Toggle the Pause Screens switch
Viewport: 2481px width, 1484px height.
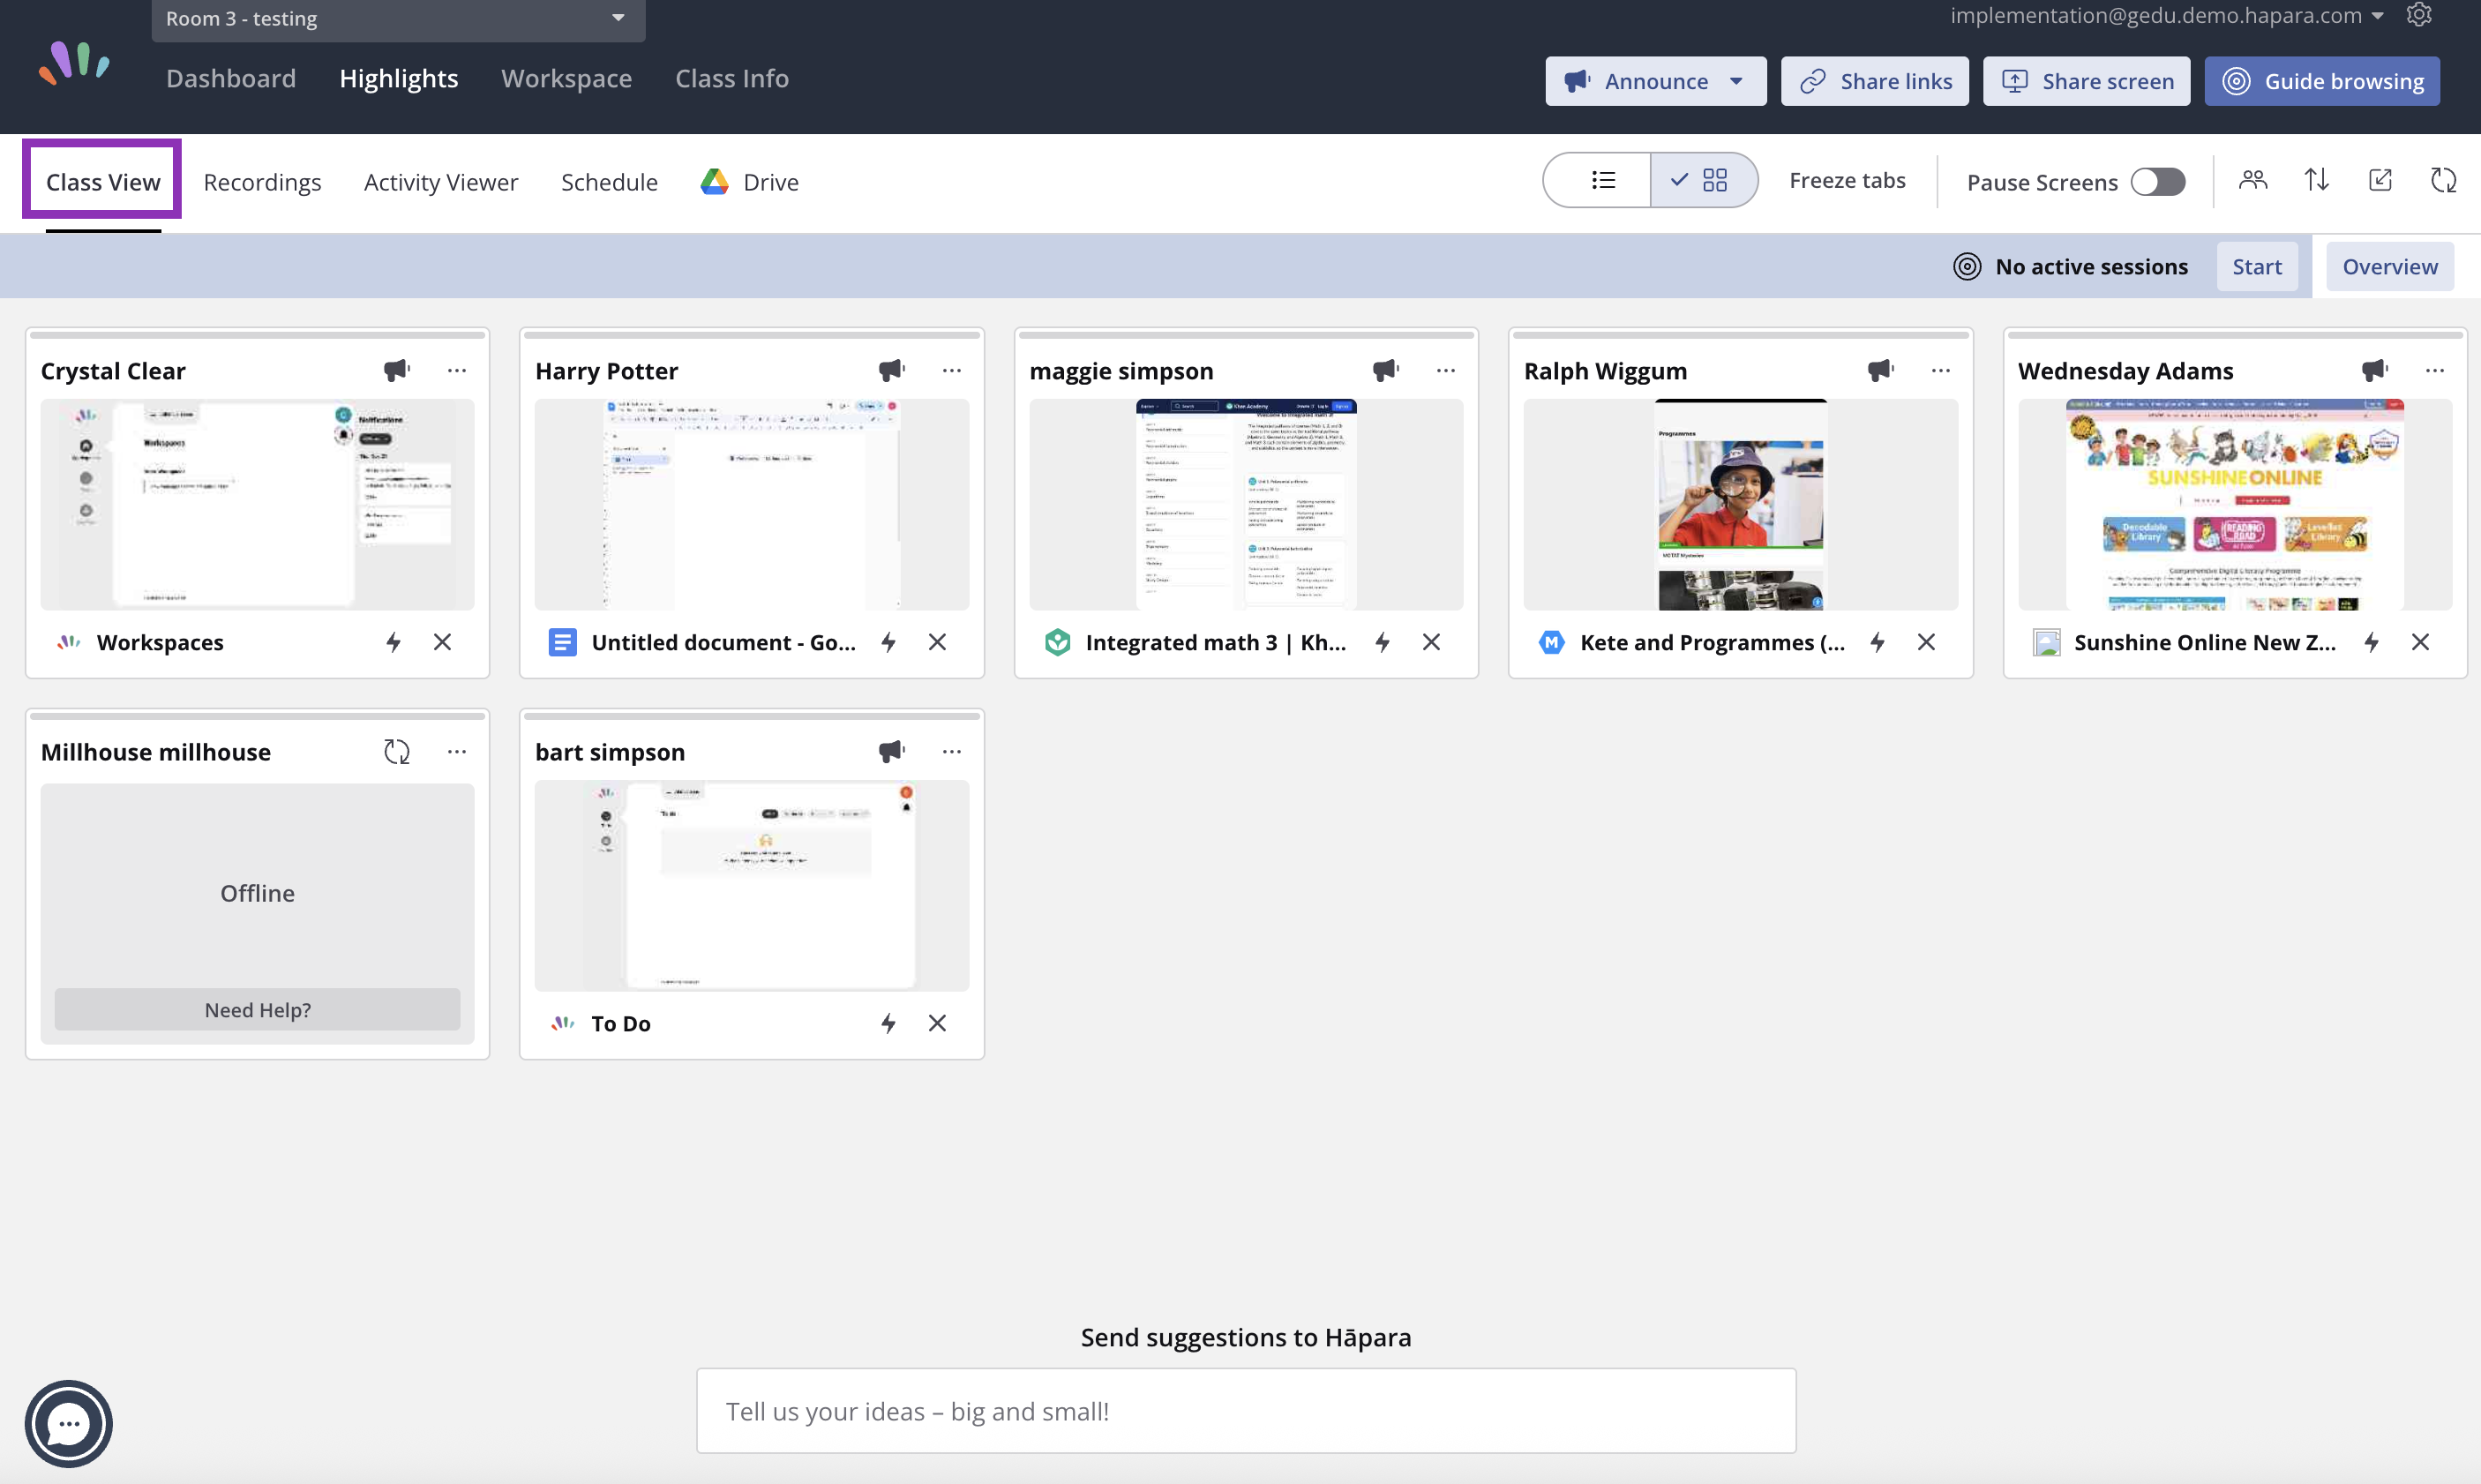pyautogui.click(x=2157, y=181)
